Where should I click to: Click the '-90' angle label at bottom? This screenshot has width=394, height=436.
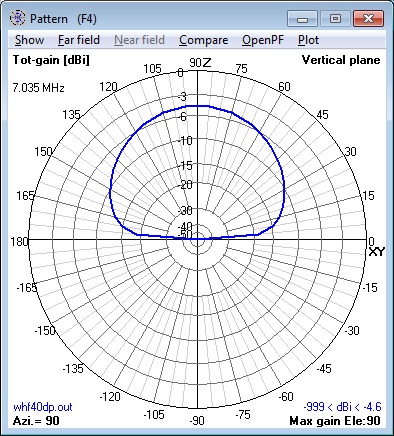[x=197, y=421]
